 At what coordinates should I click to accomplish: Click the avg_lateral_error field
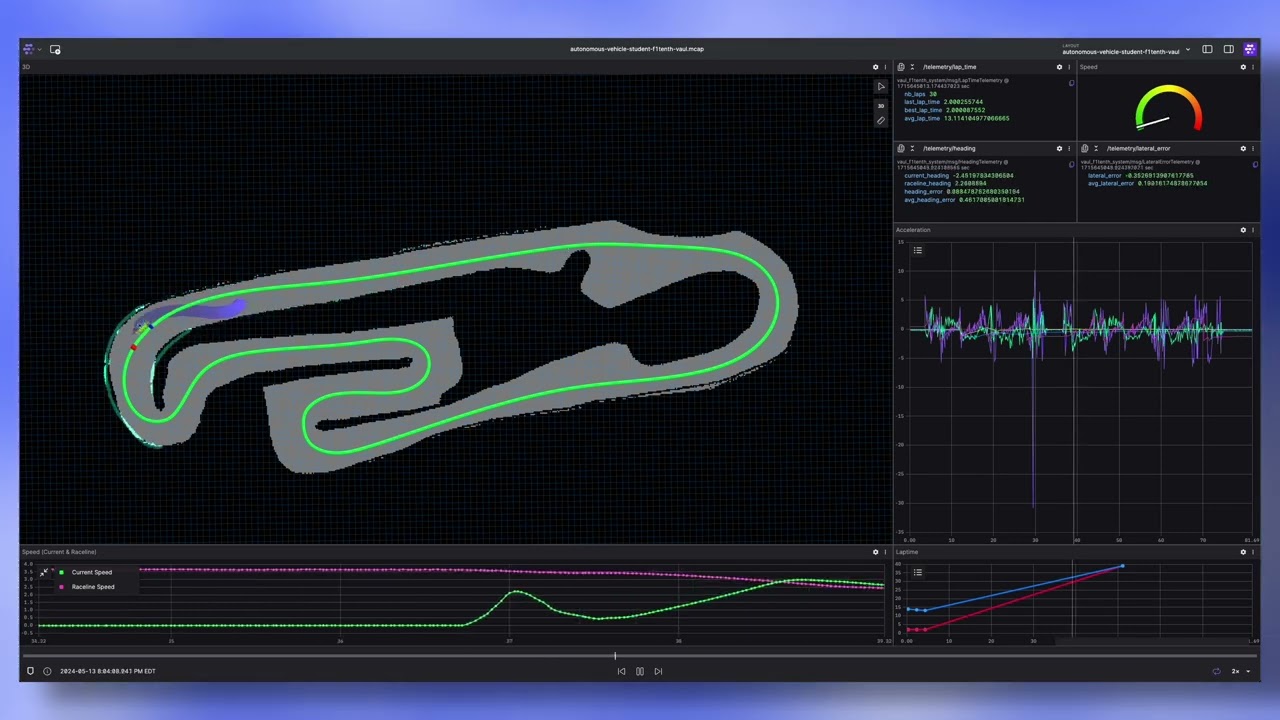pos(1147,183)
